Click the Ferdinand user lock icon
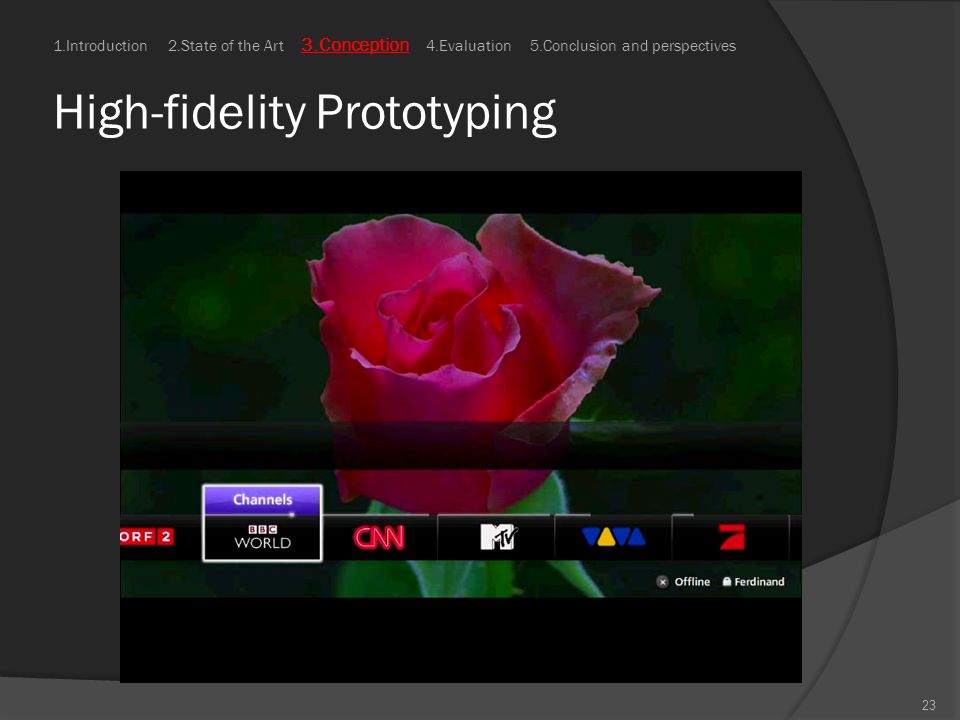Image resolution: width=960 pixels, height=720 pixels. tap(727, 582)
